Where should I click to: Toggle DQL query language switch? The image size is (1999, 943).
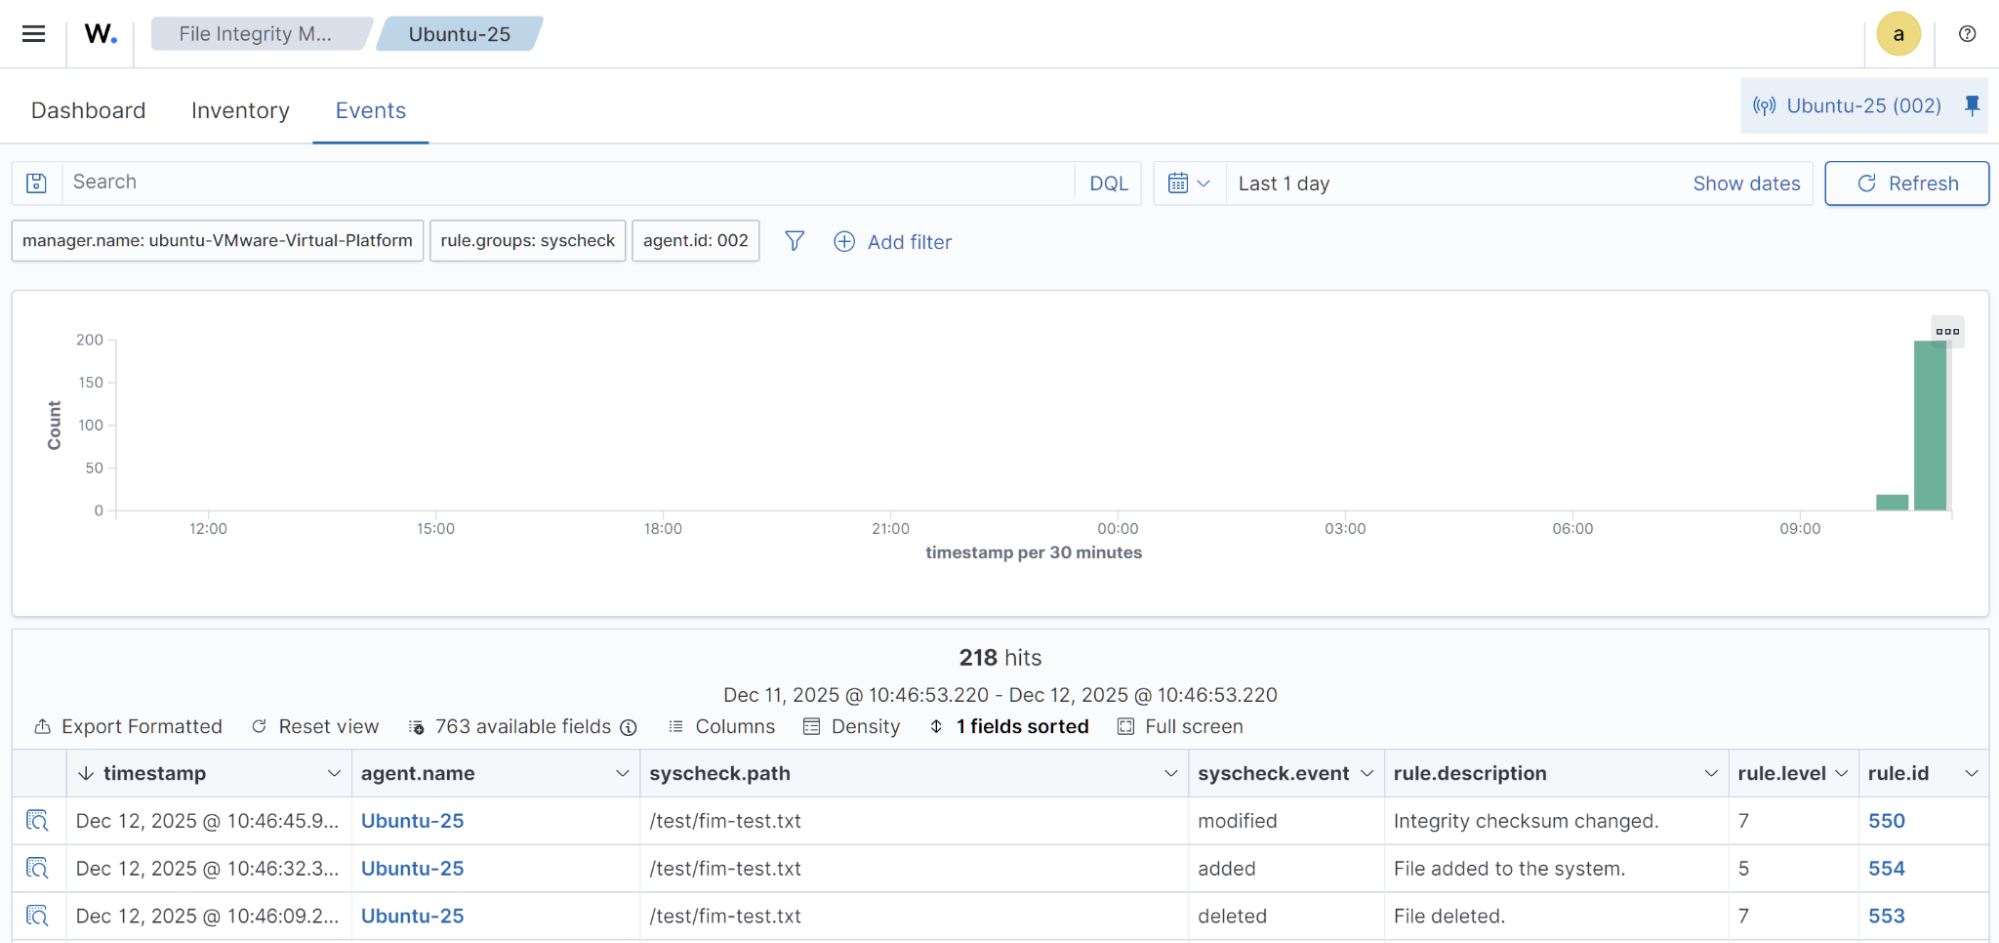(1108, 183)
